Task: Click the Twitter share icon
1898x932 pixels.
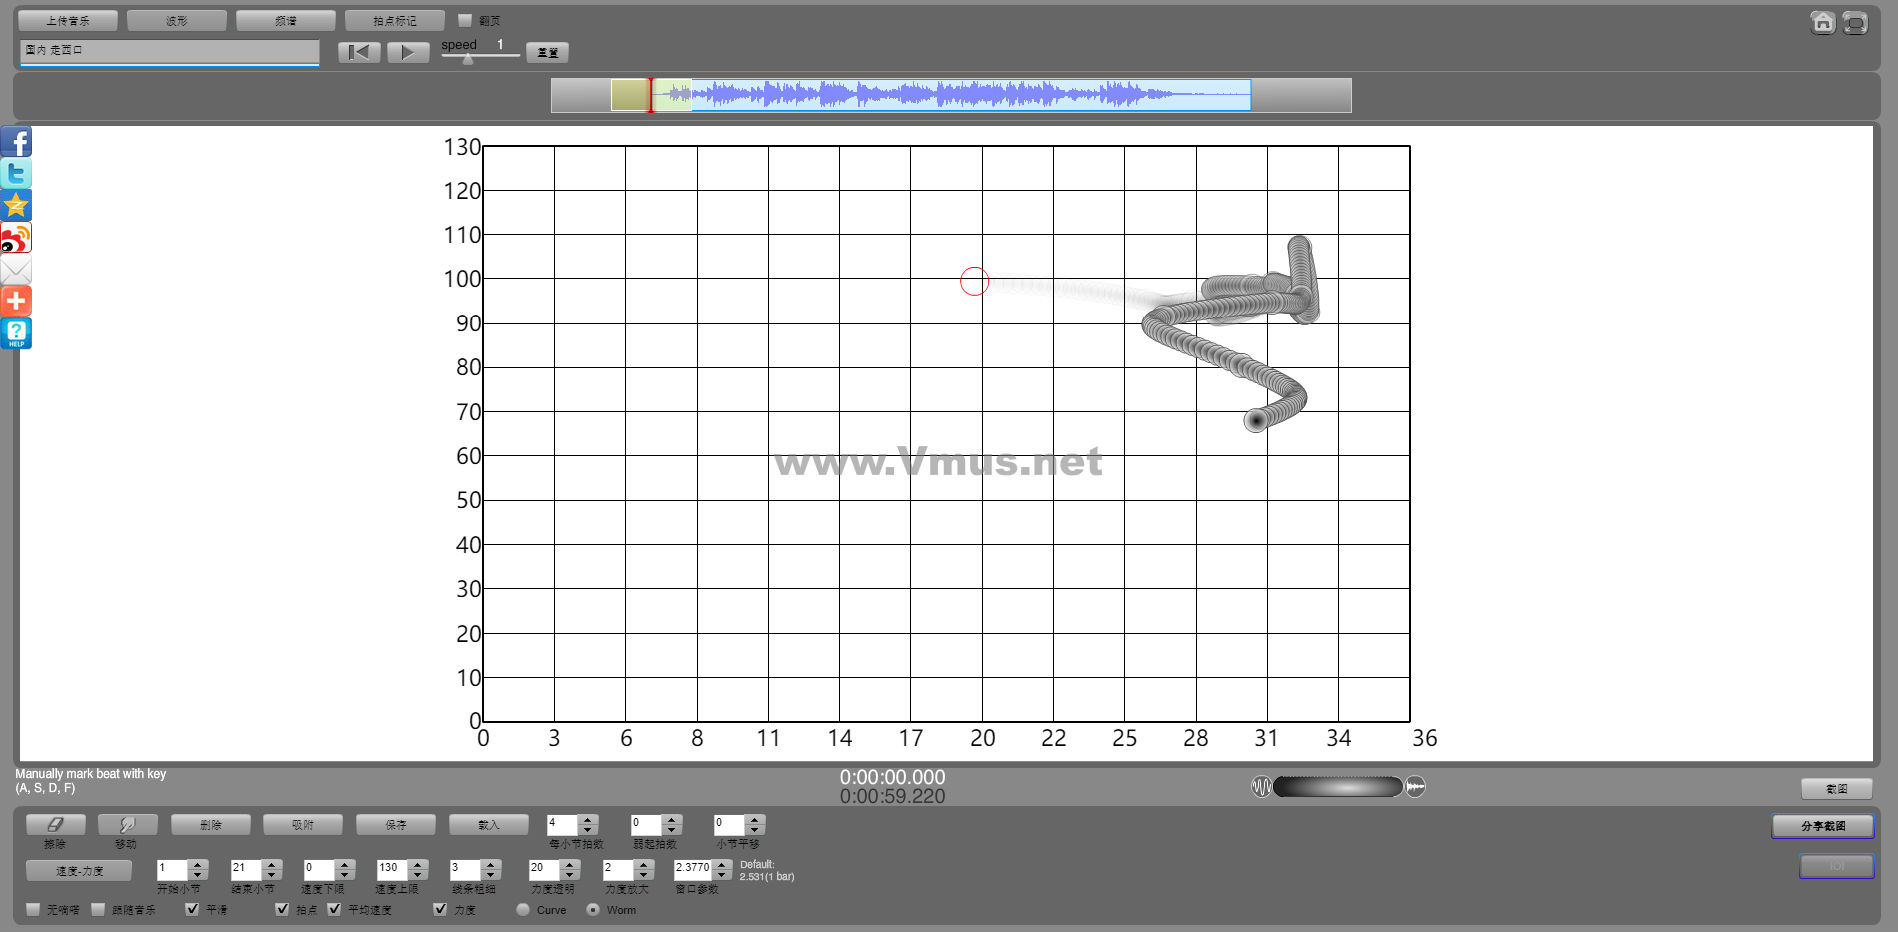Action: coord(16,174)
